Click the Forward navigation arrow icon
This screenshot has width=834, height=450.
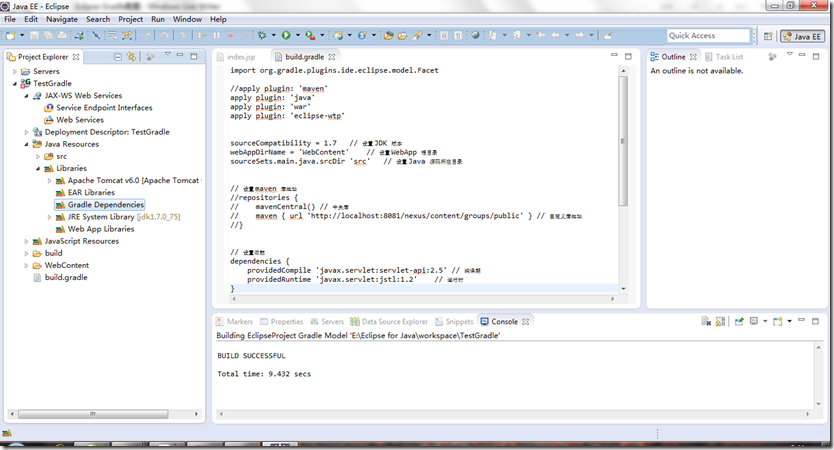tap(580, 36)
